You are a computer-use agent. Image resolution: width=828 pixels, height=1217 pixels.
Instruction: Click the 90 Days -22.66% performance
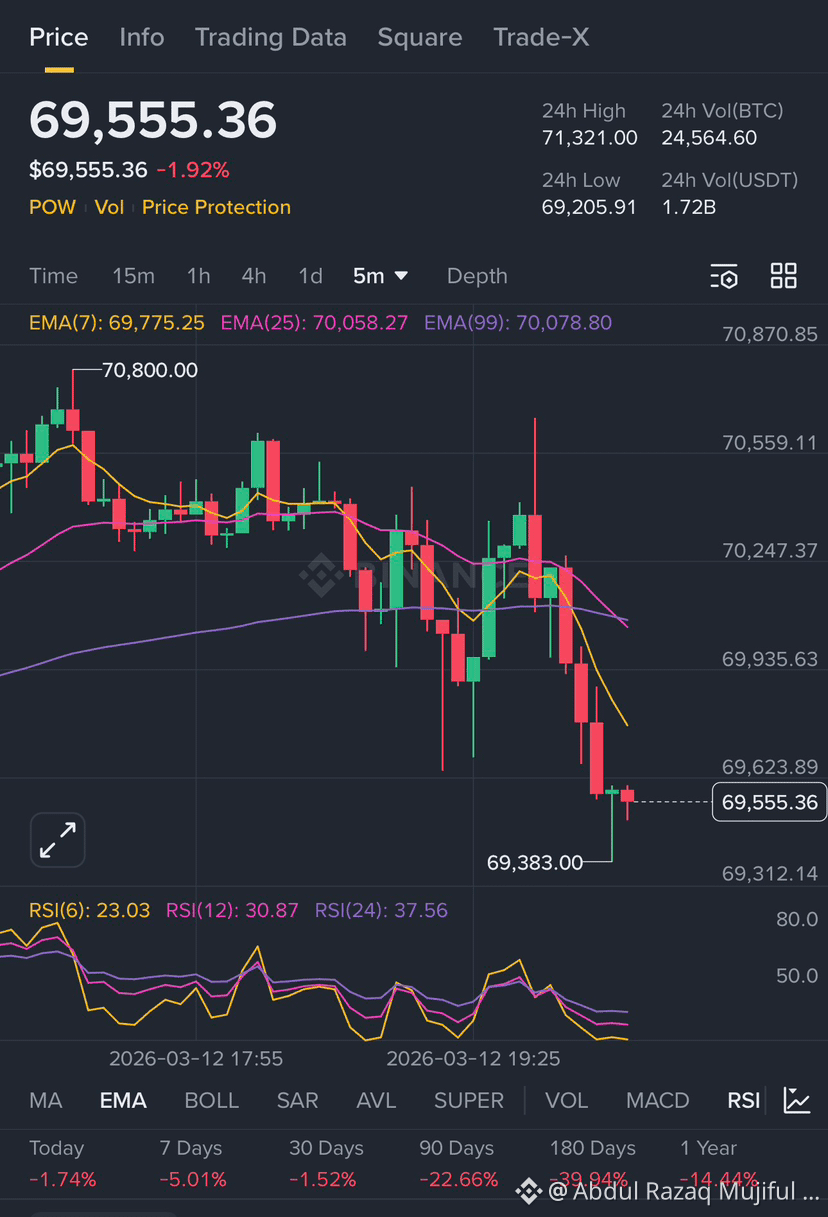pos(458,1165)
